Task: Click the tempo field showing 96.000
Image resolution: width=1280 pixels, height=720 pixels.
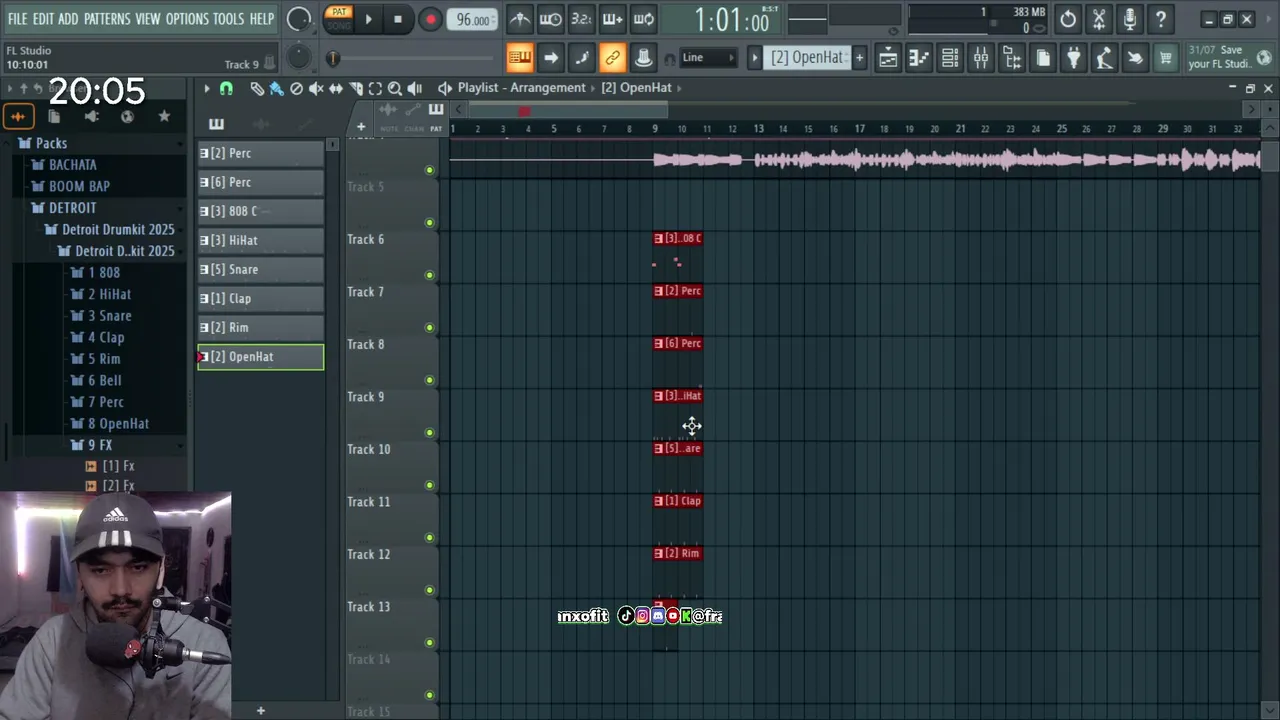Action: click(473, 20)
